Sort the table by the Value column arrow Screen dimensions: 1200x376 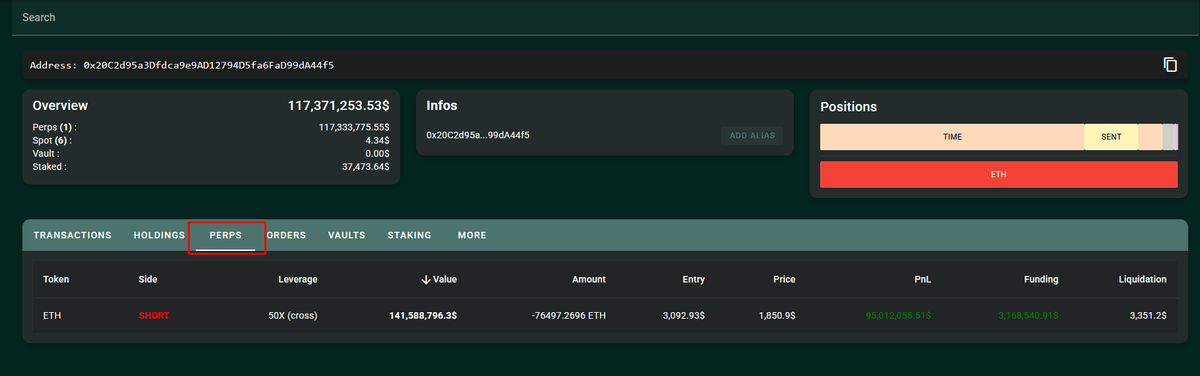[426, 279]
